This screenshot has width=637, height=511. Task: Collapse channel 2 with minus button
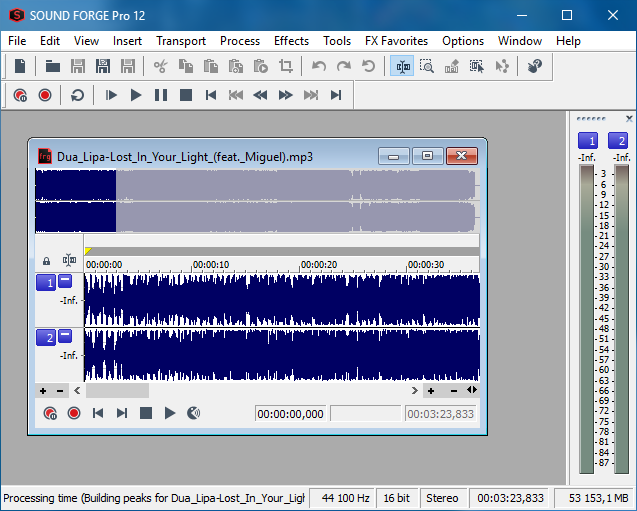pyautogui.click(x=65, y=336)
